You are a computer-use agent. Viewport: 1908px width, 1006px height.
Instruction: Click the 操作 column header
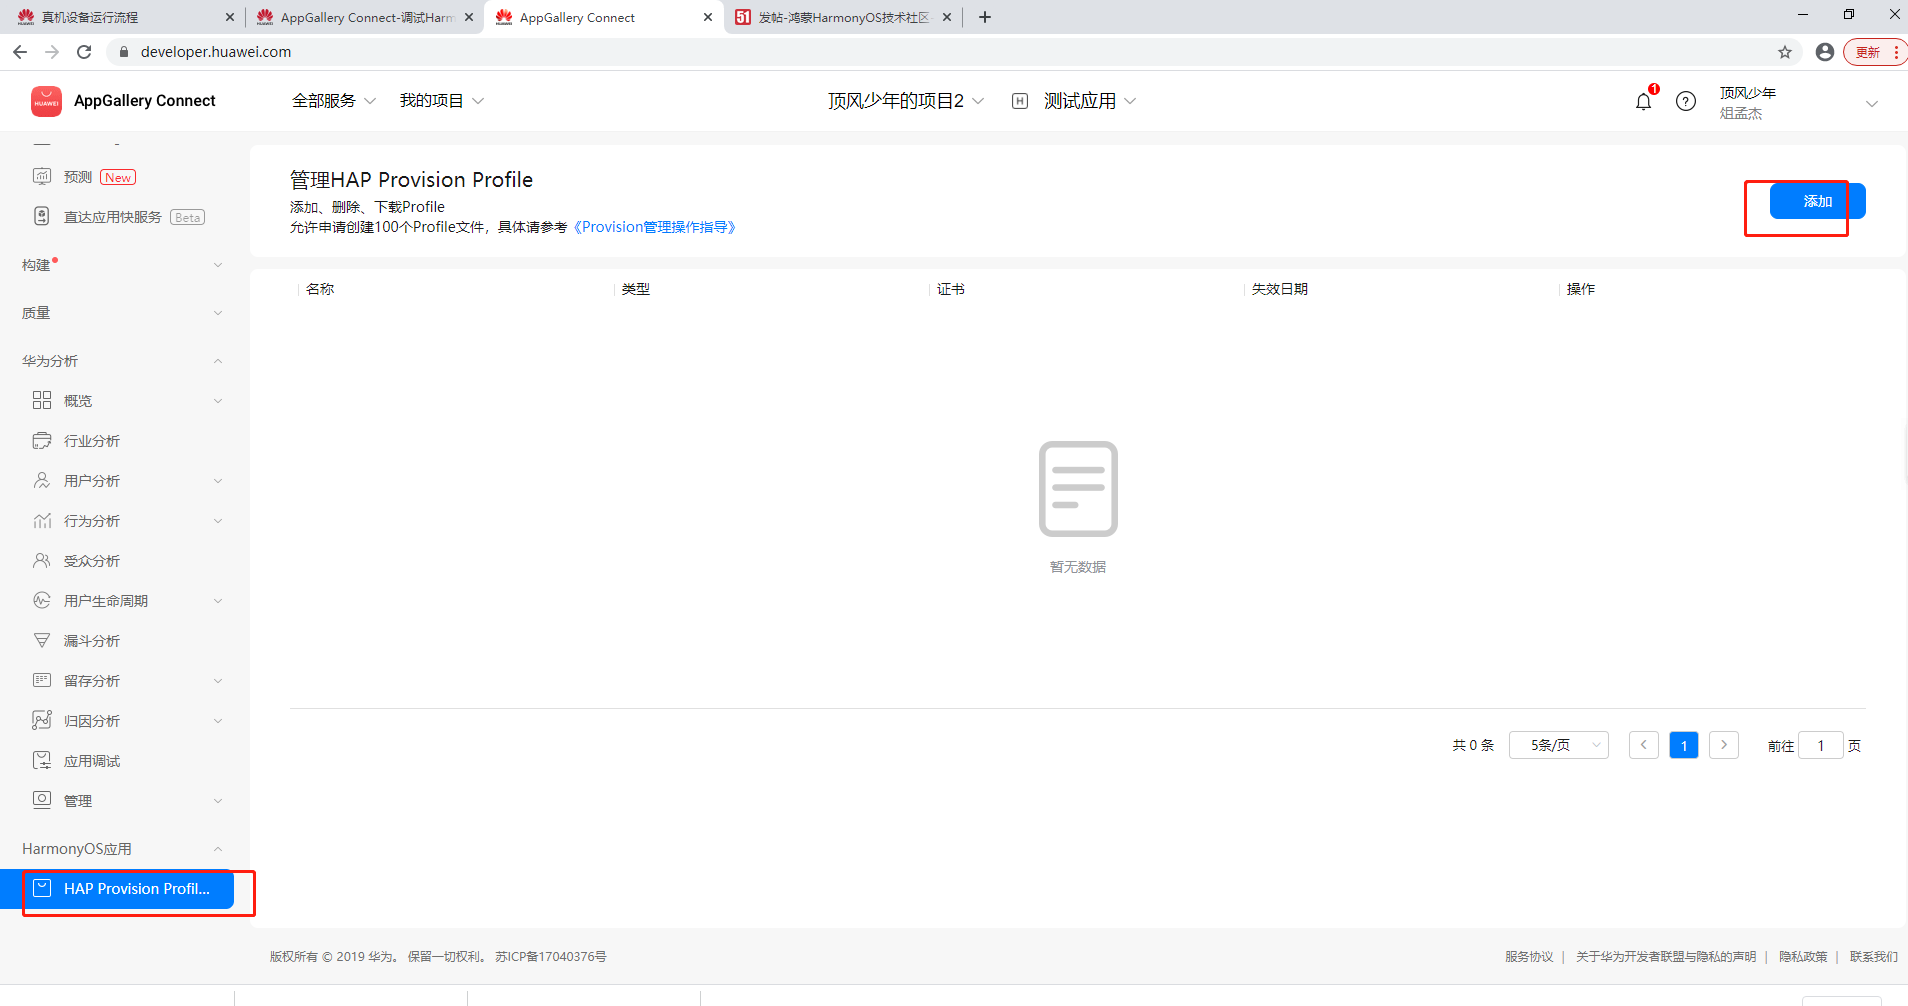(1581, 289)
